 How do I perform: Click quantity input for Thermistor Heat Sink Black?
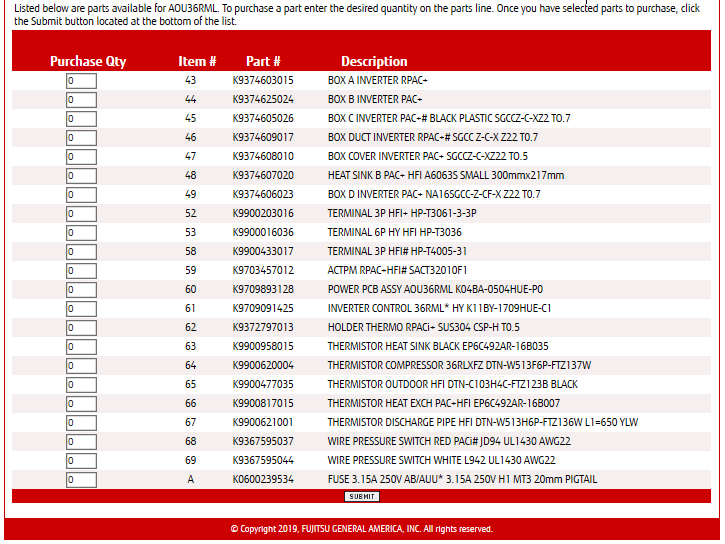click(x=81, y=346)
